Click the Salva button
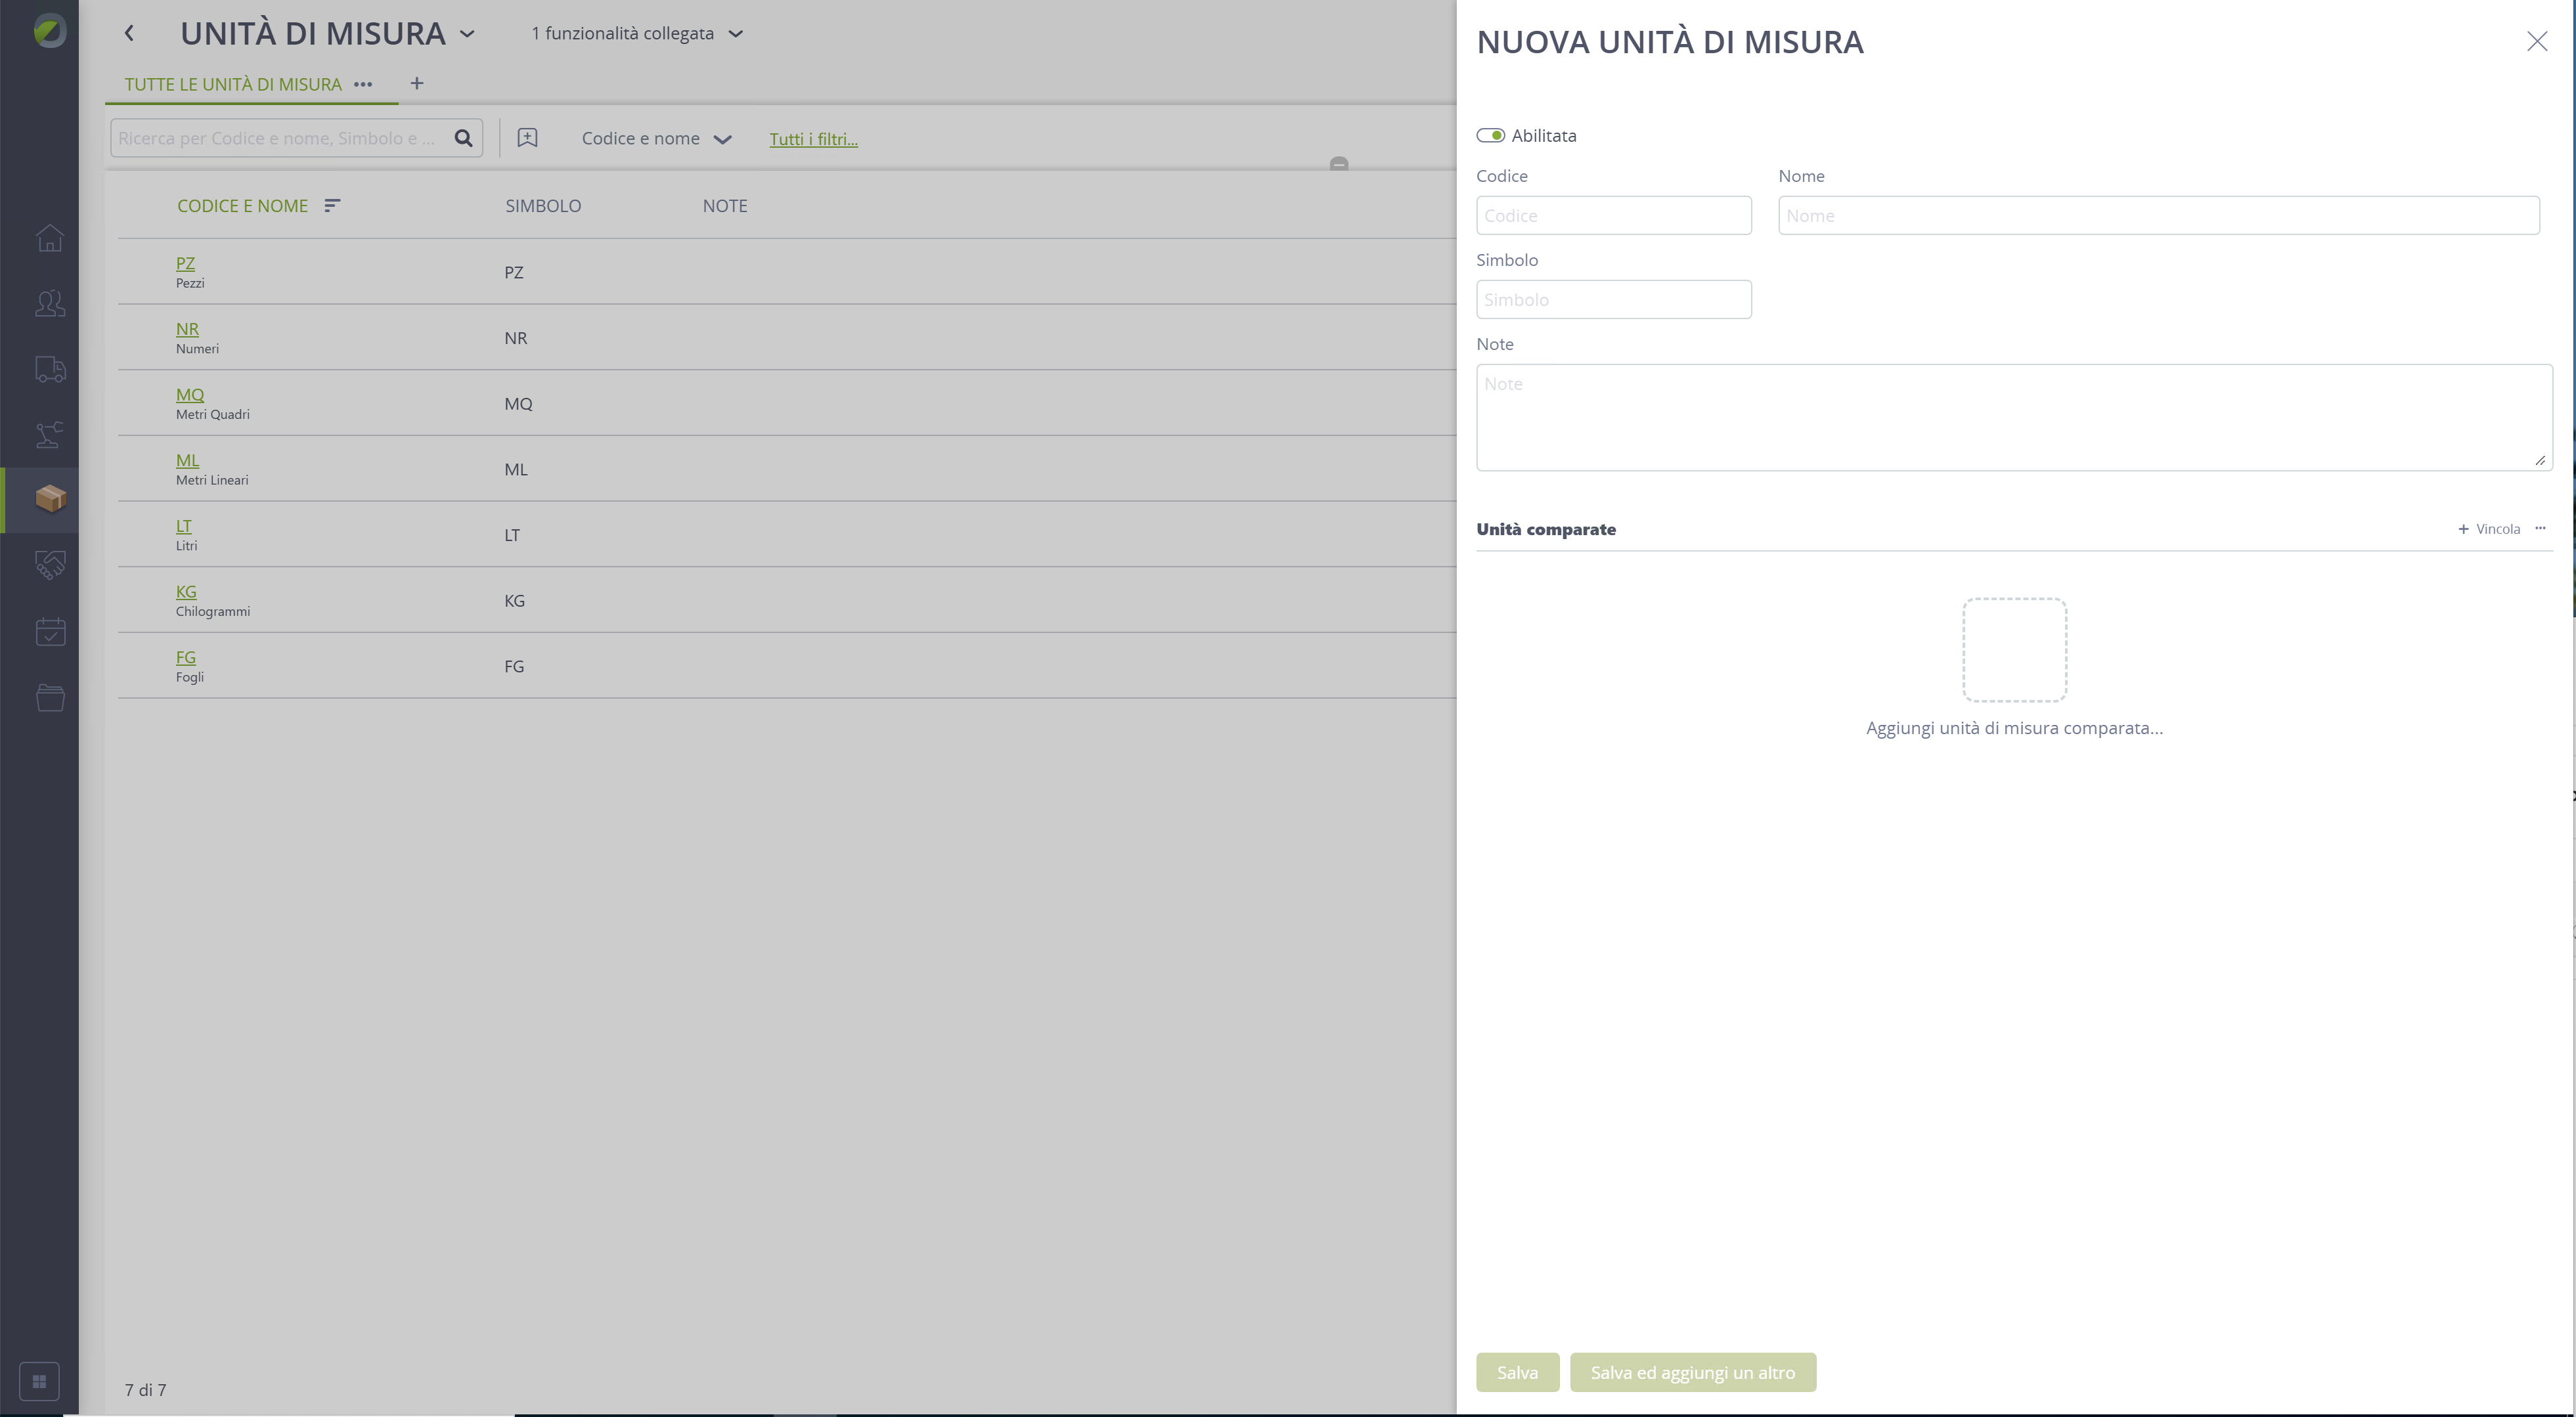 pyautogui.click(x=1517, y=1372)
